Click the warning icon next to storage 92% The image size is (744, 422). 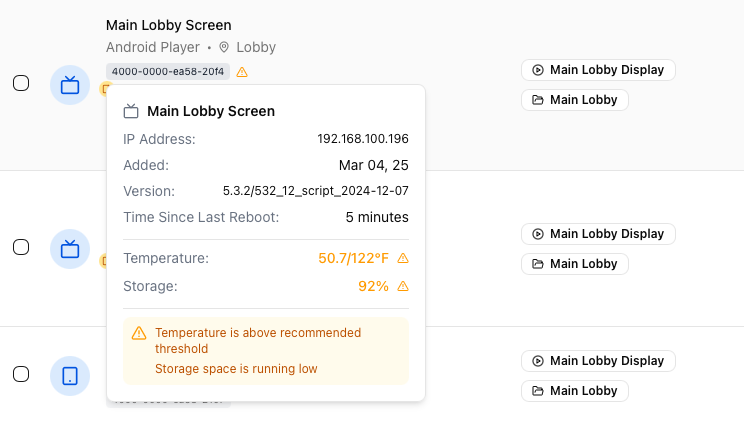(403, 286)
